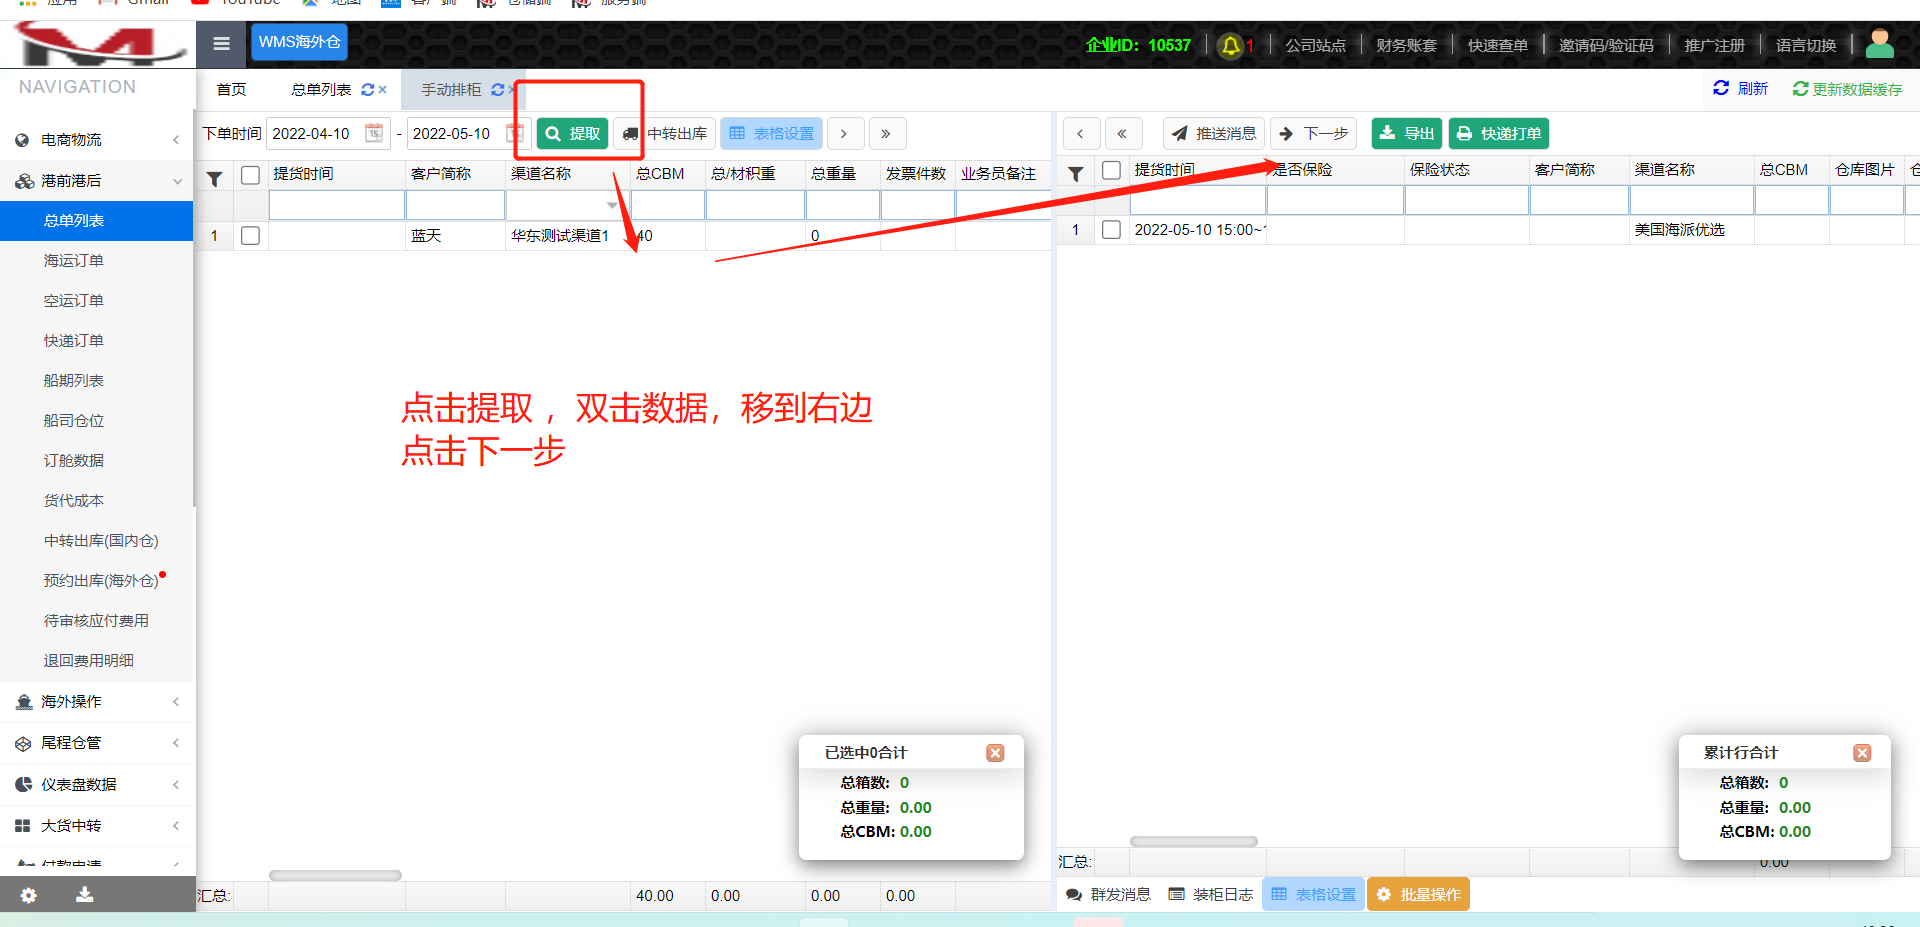The width and height of the screenshot is (1920, 927).
Task: Click 更新数据缓存 to update cache
Action: point(1847,89)
